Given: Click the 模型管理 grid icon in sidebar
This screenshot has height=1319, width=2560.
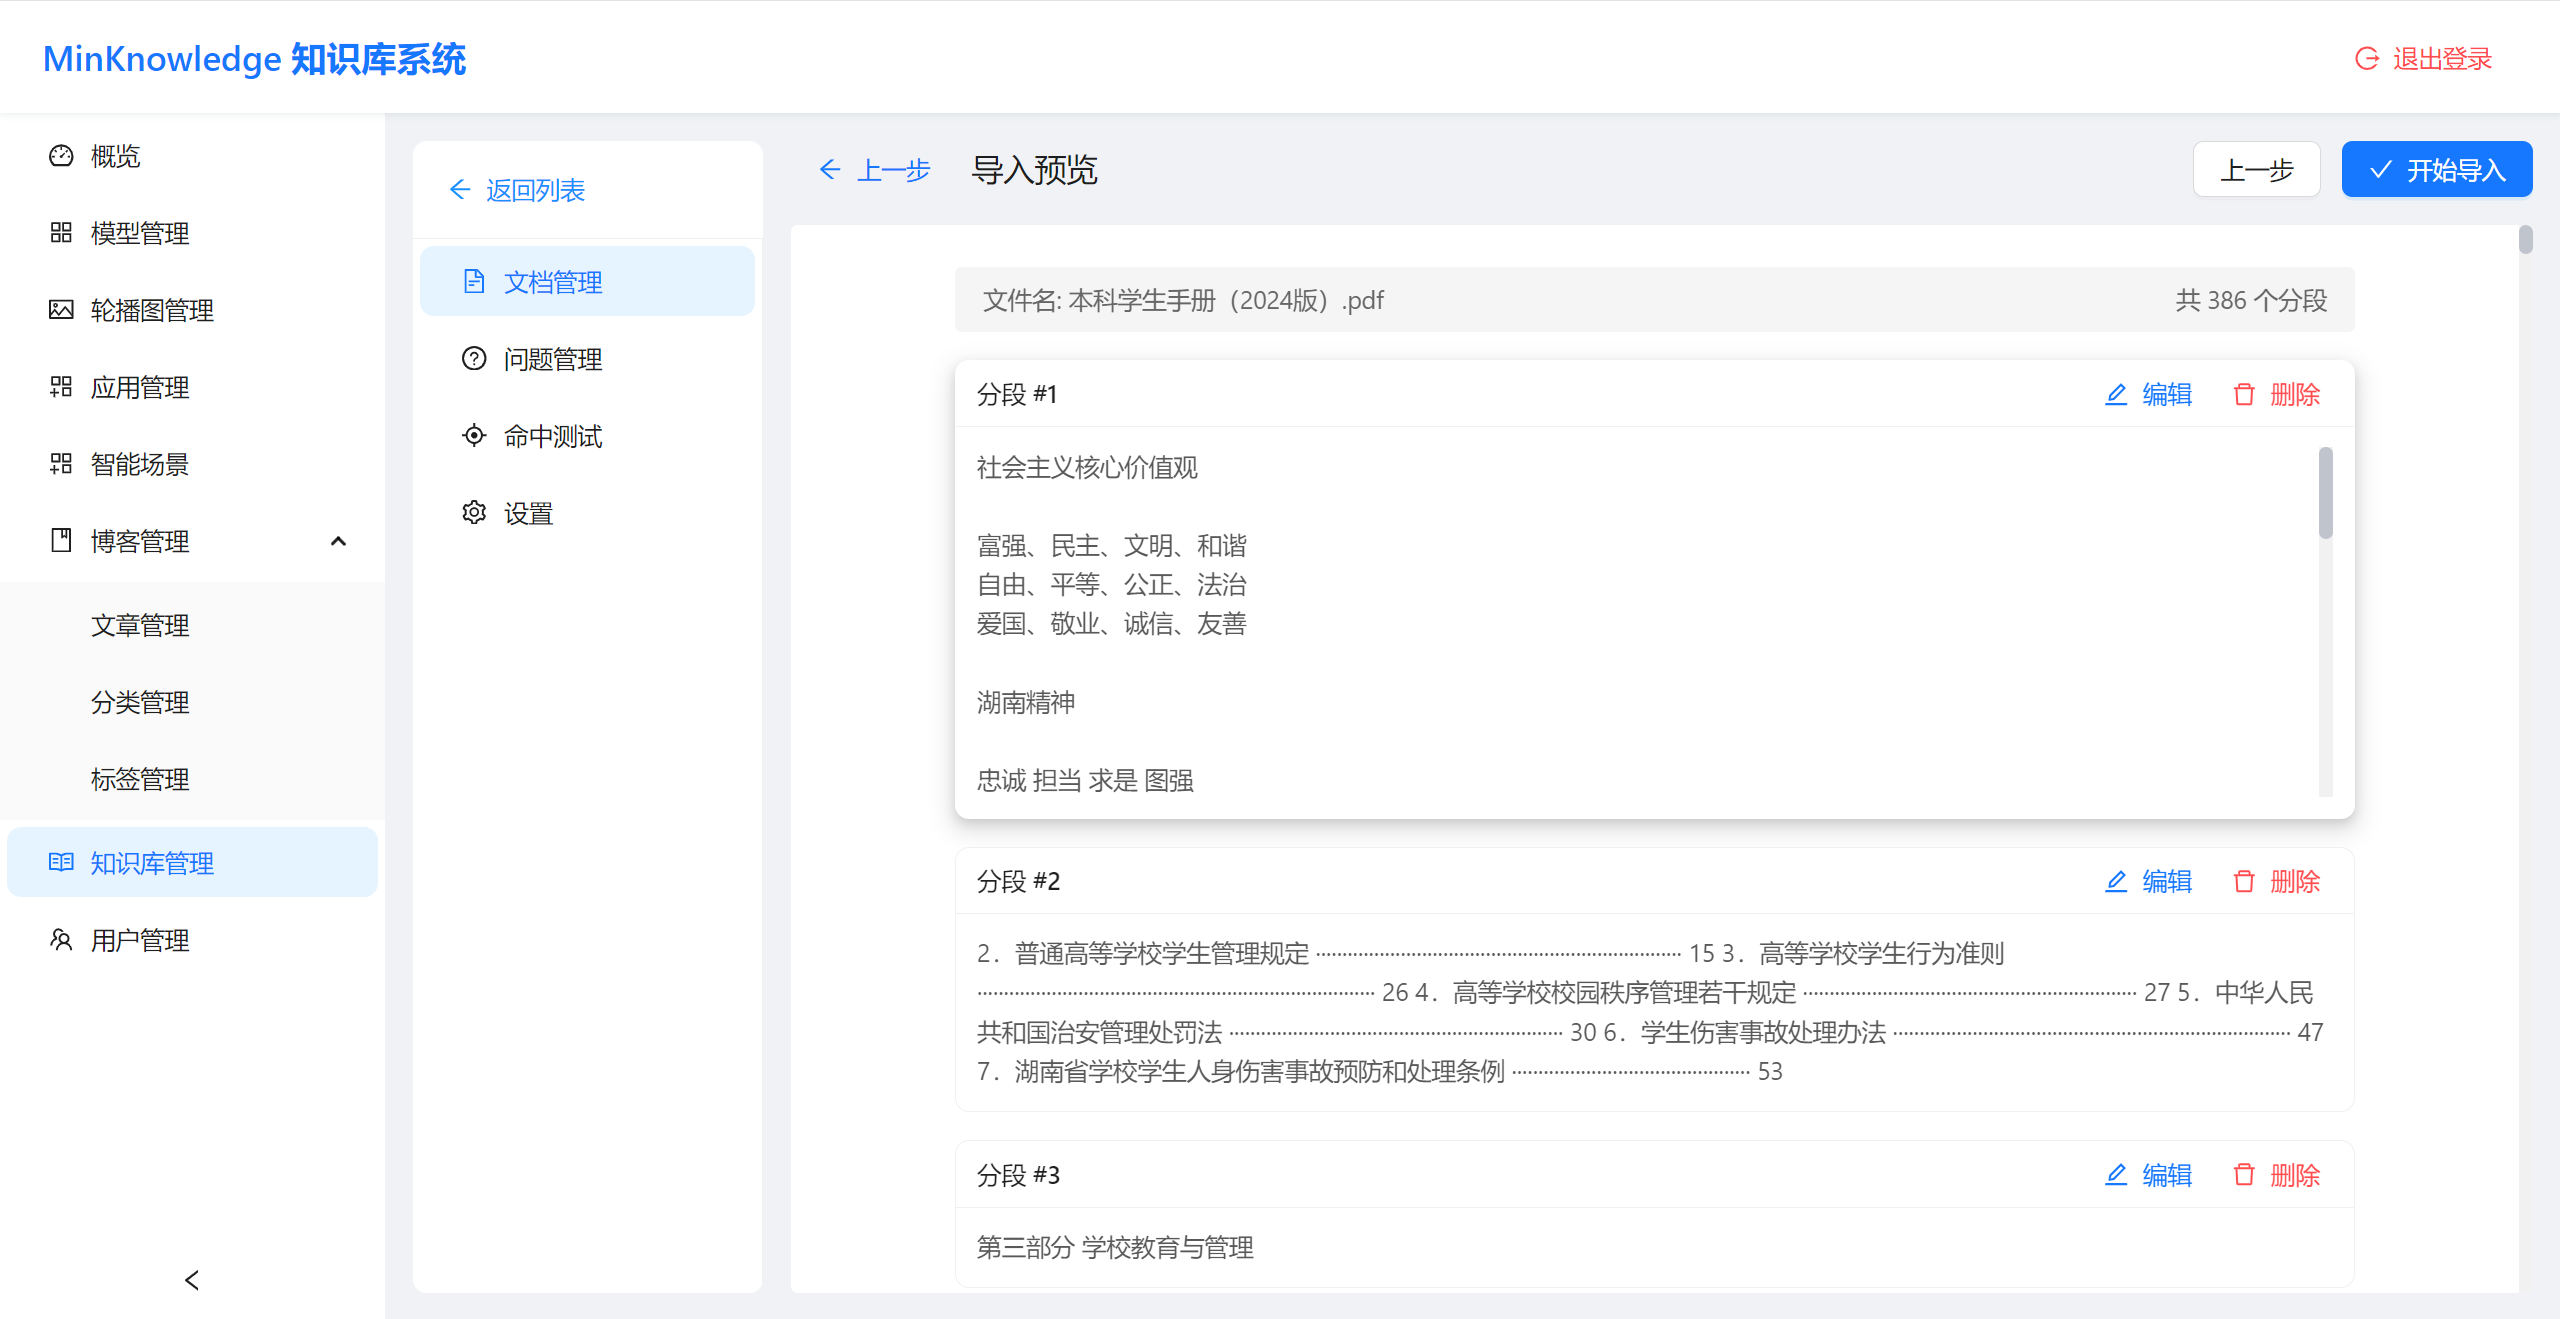Looking at the screenshot, I should (61, 233).
